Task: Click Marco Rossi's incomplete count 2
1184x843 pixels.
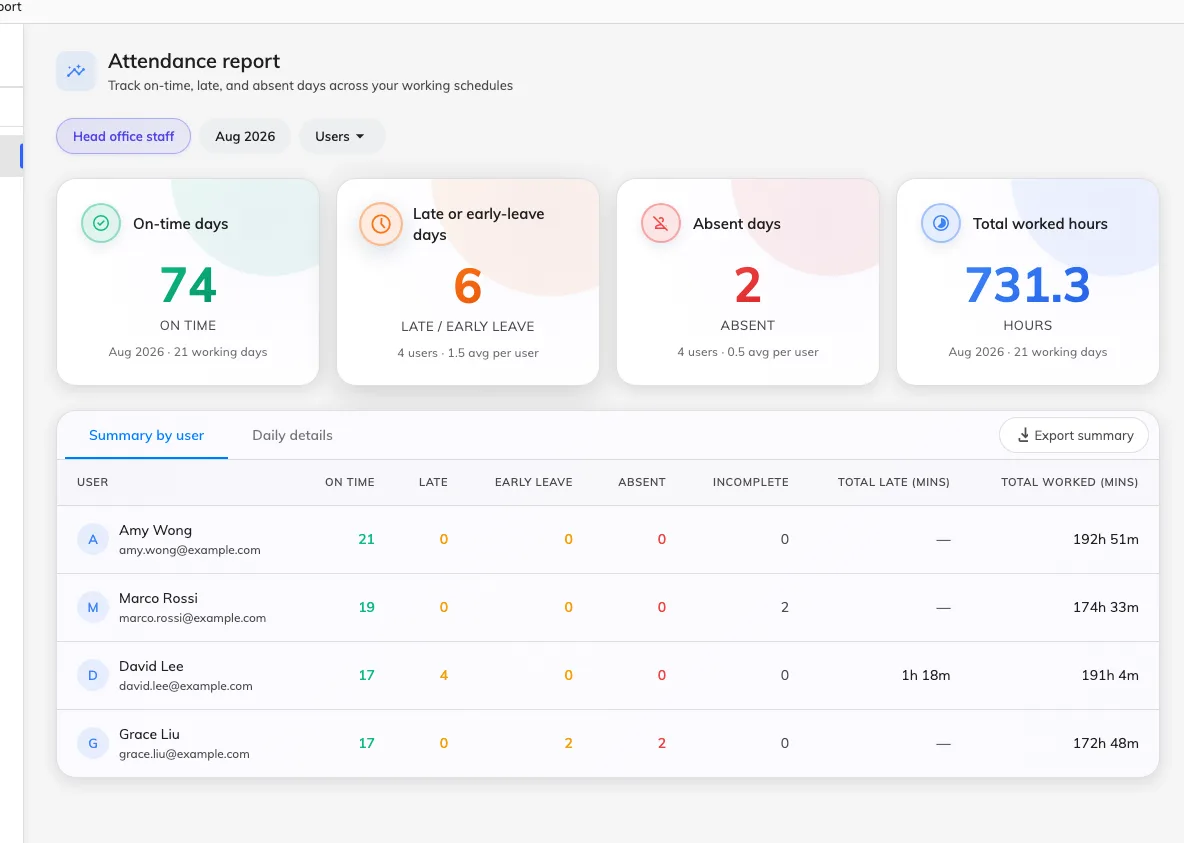Action: point(785,607)
